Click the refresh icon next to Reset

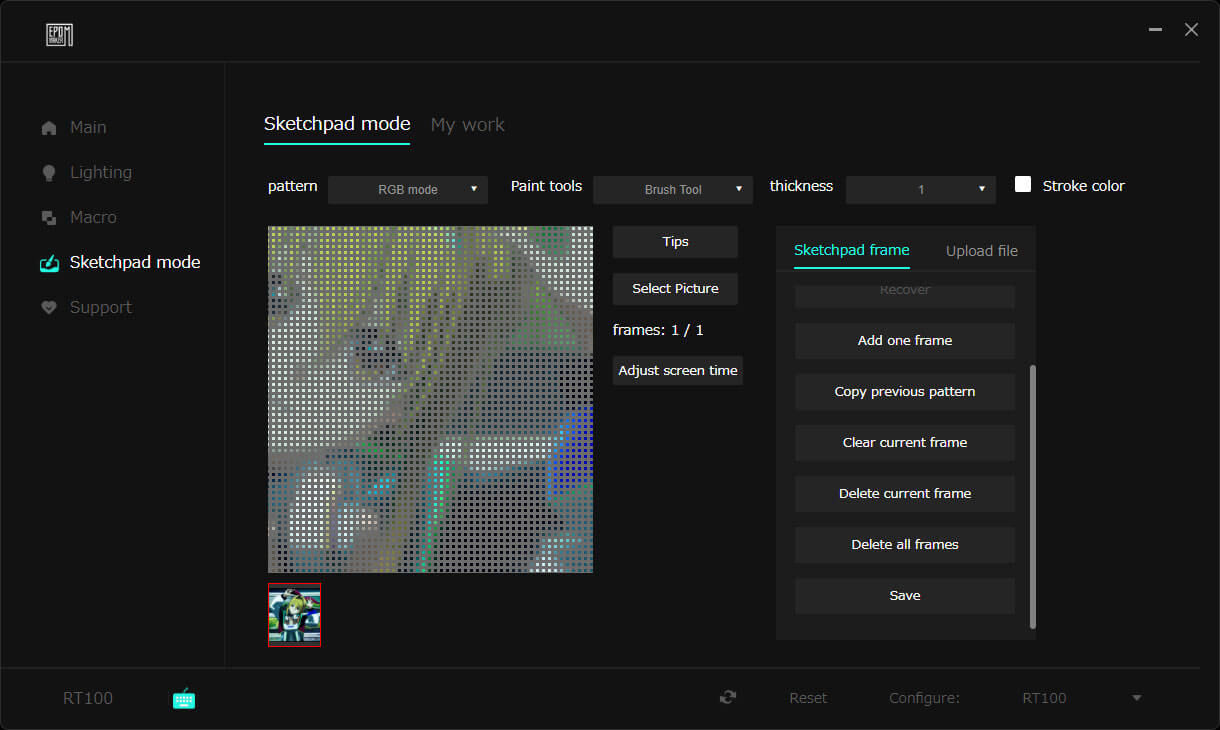pos(728,698)
